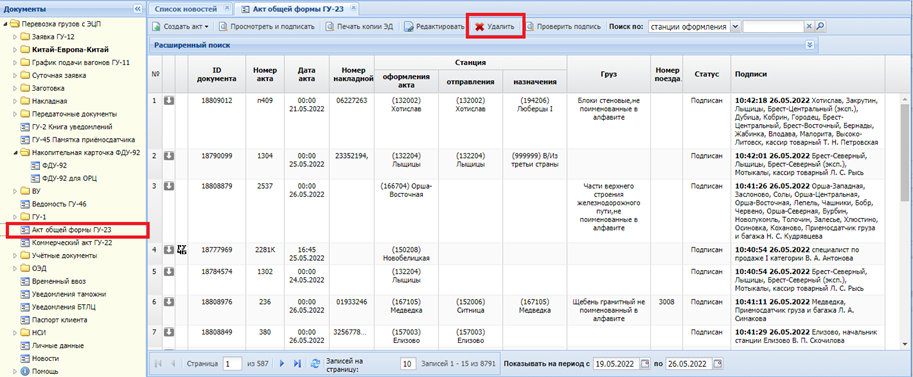
Task: Download icon for document 18777969
Action: tap(169, 249)
